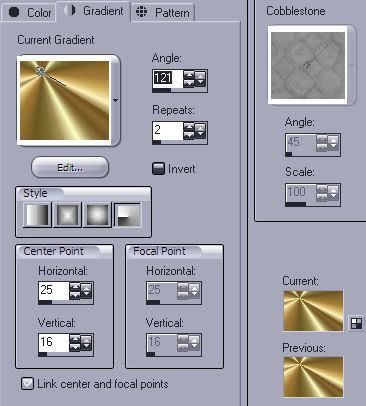Increase Center Point Horizontal value
The width and height of the screenshot is (366, 406).
[75, 287]
